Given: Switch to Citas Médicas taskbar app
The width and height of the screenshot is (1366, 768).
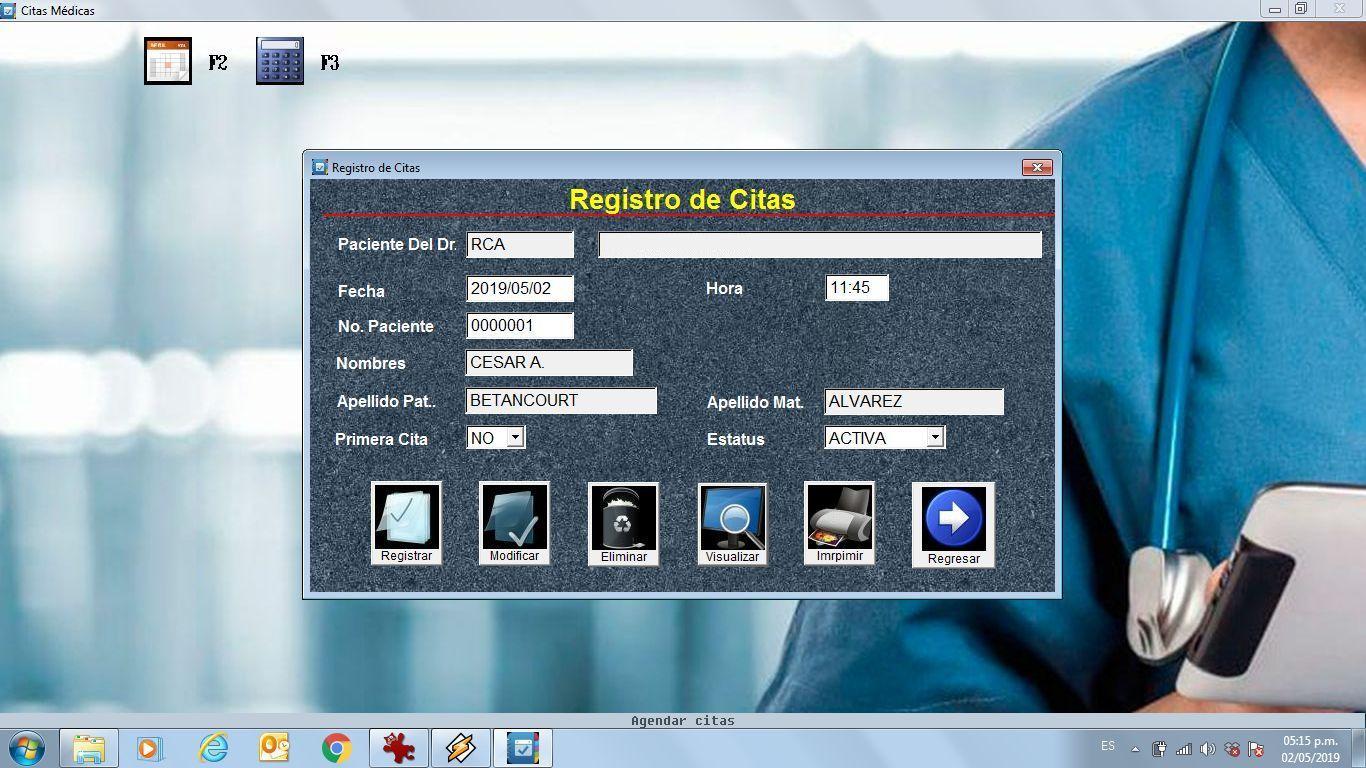Looking at the screenshot, I should click(523, 748).
